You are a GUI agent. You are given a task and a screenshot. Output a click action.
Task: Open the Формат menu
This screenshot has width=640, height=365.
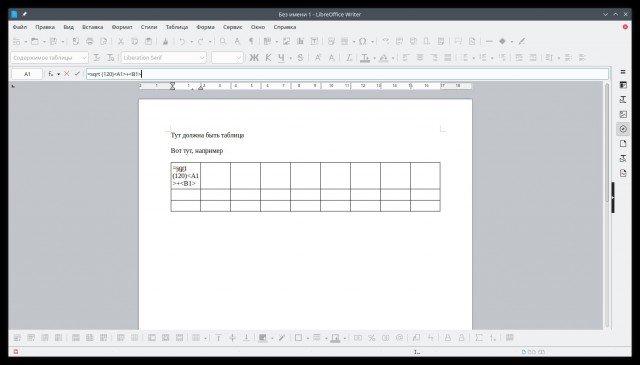[122, 27]
